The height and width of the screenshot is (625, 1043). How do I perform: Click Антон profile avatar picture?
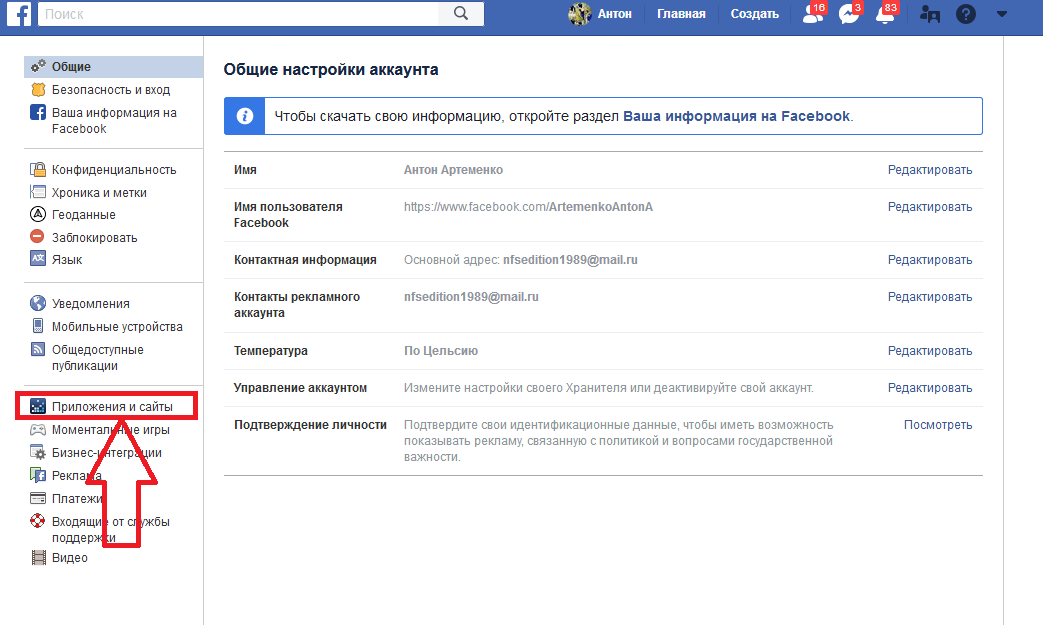pyautogui.click(x=579, y=14)
